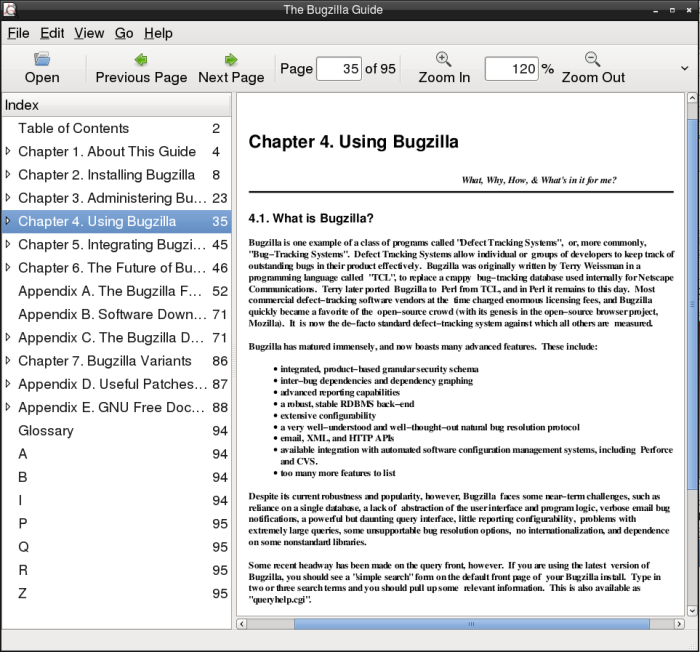Expand Chapter 2. Installing Bugzilla node
This screenshot has width=700, height=652.
pyautogui.click(x=9, y=175)
